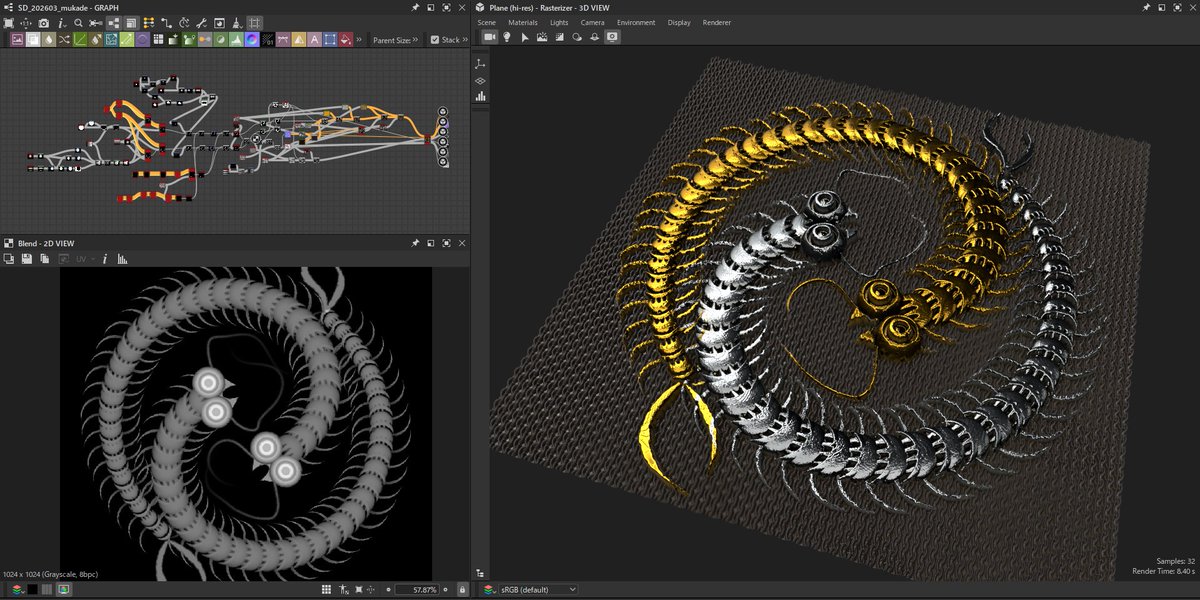Add a Text node with the letter A icon
The width and height of the screenshot is (1200, 600).
314,40
